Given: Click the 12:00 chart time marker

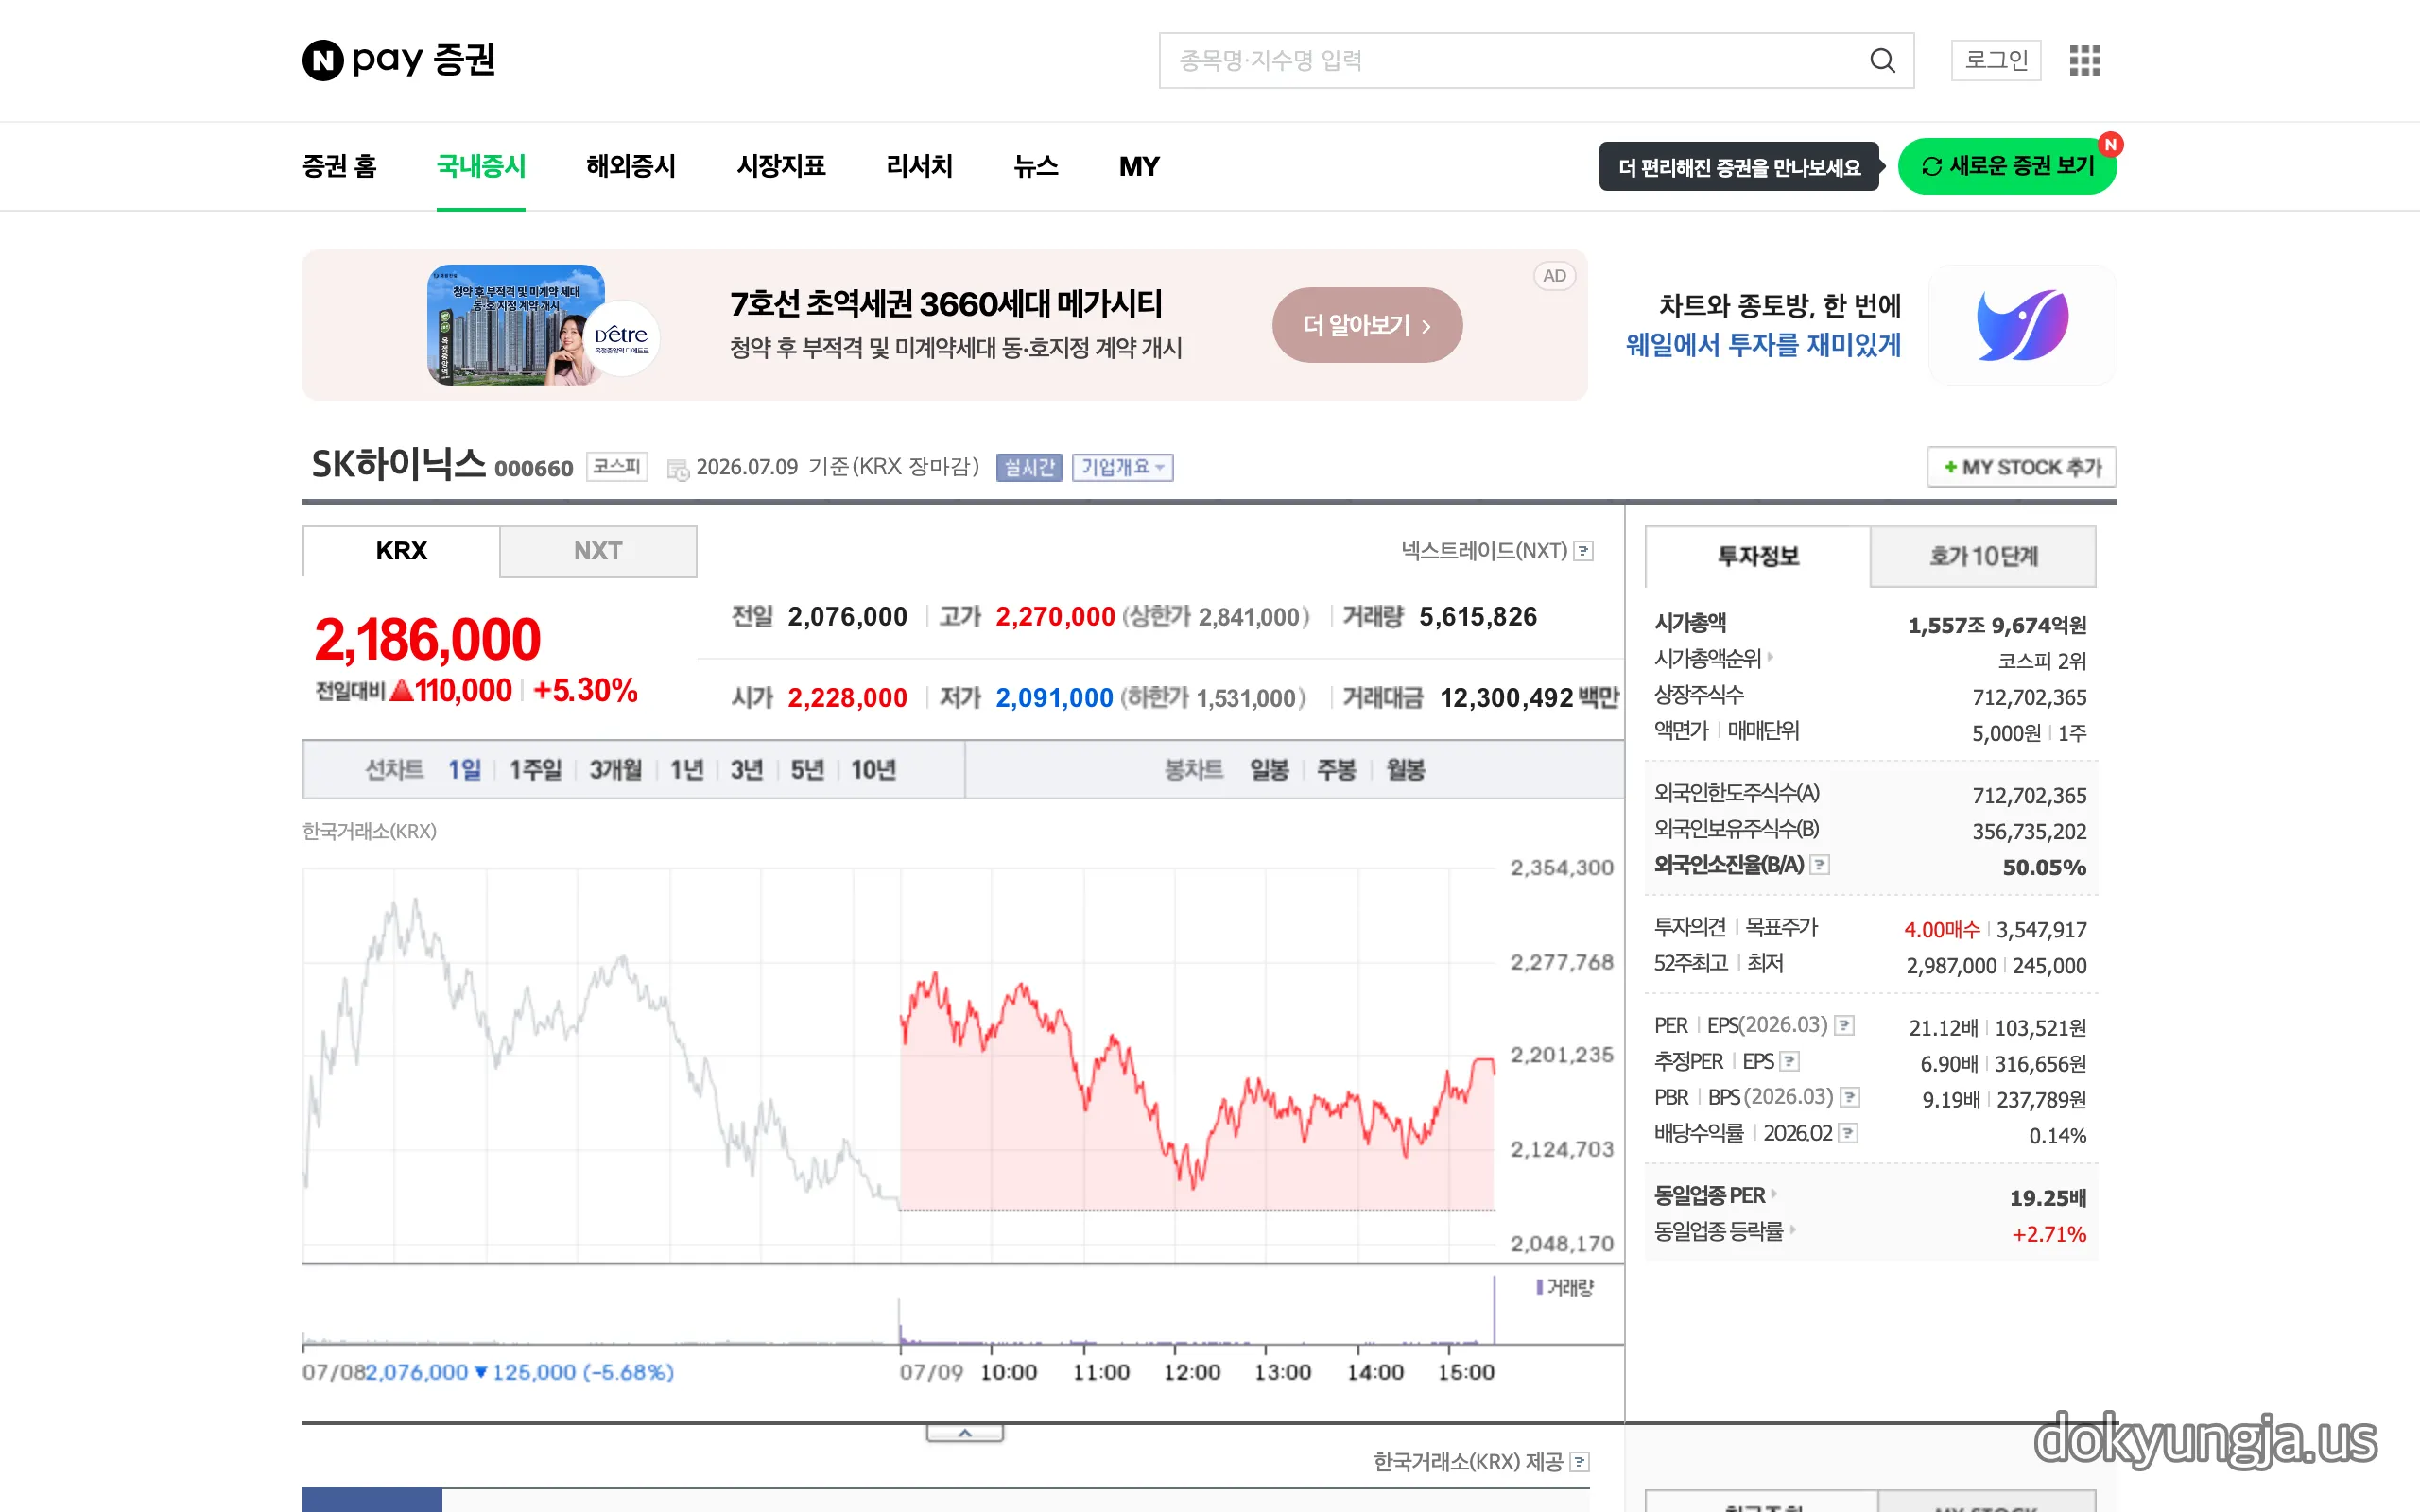Looking at the screenshot, I should point(1192,1373).
